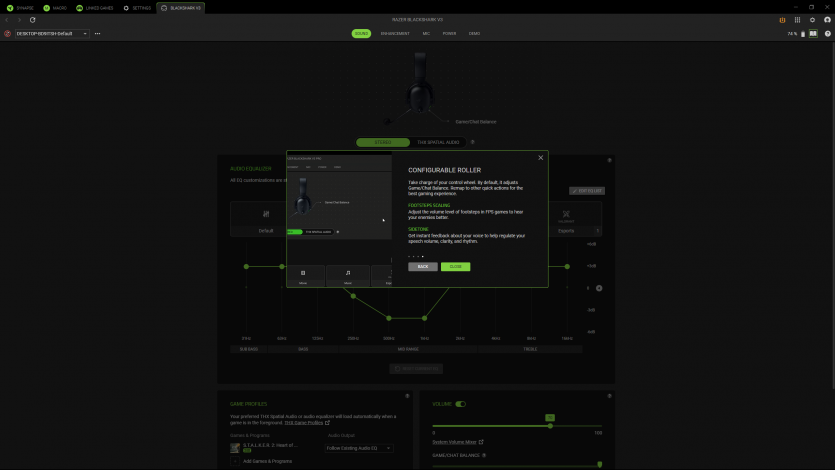Close the Configurable Roller dialog with X

pos(541,157)
